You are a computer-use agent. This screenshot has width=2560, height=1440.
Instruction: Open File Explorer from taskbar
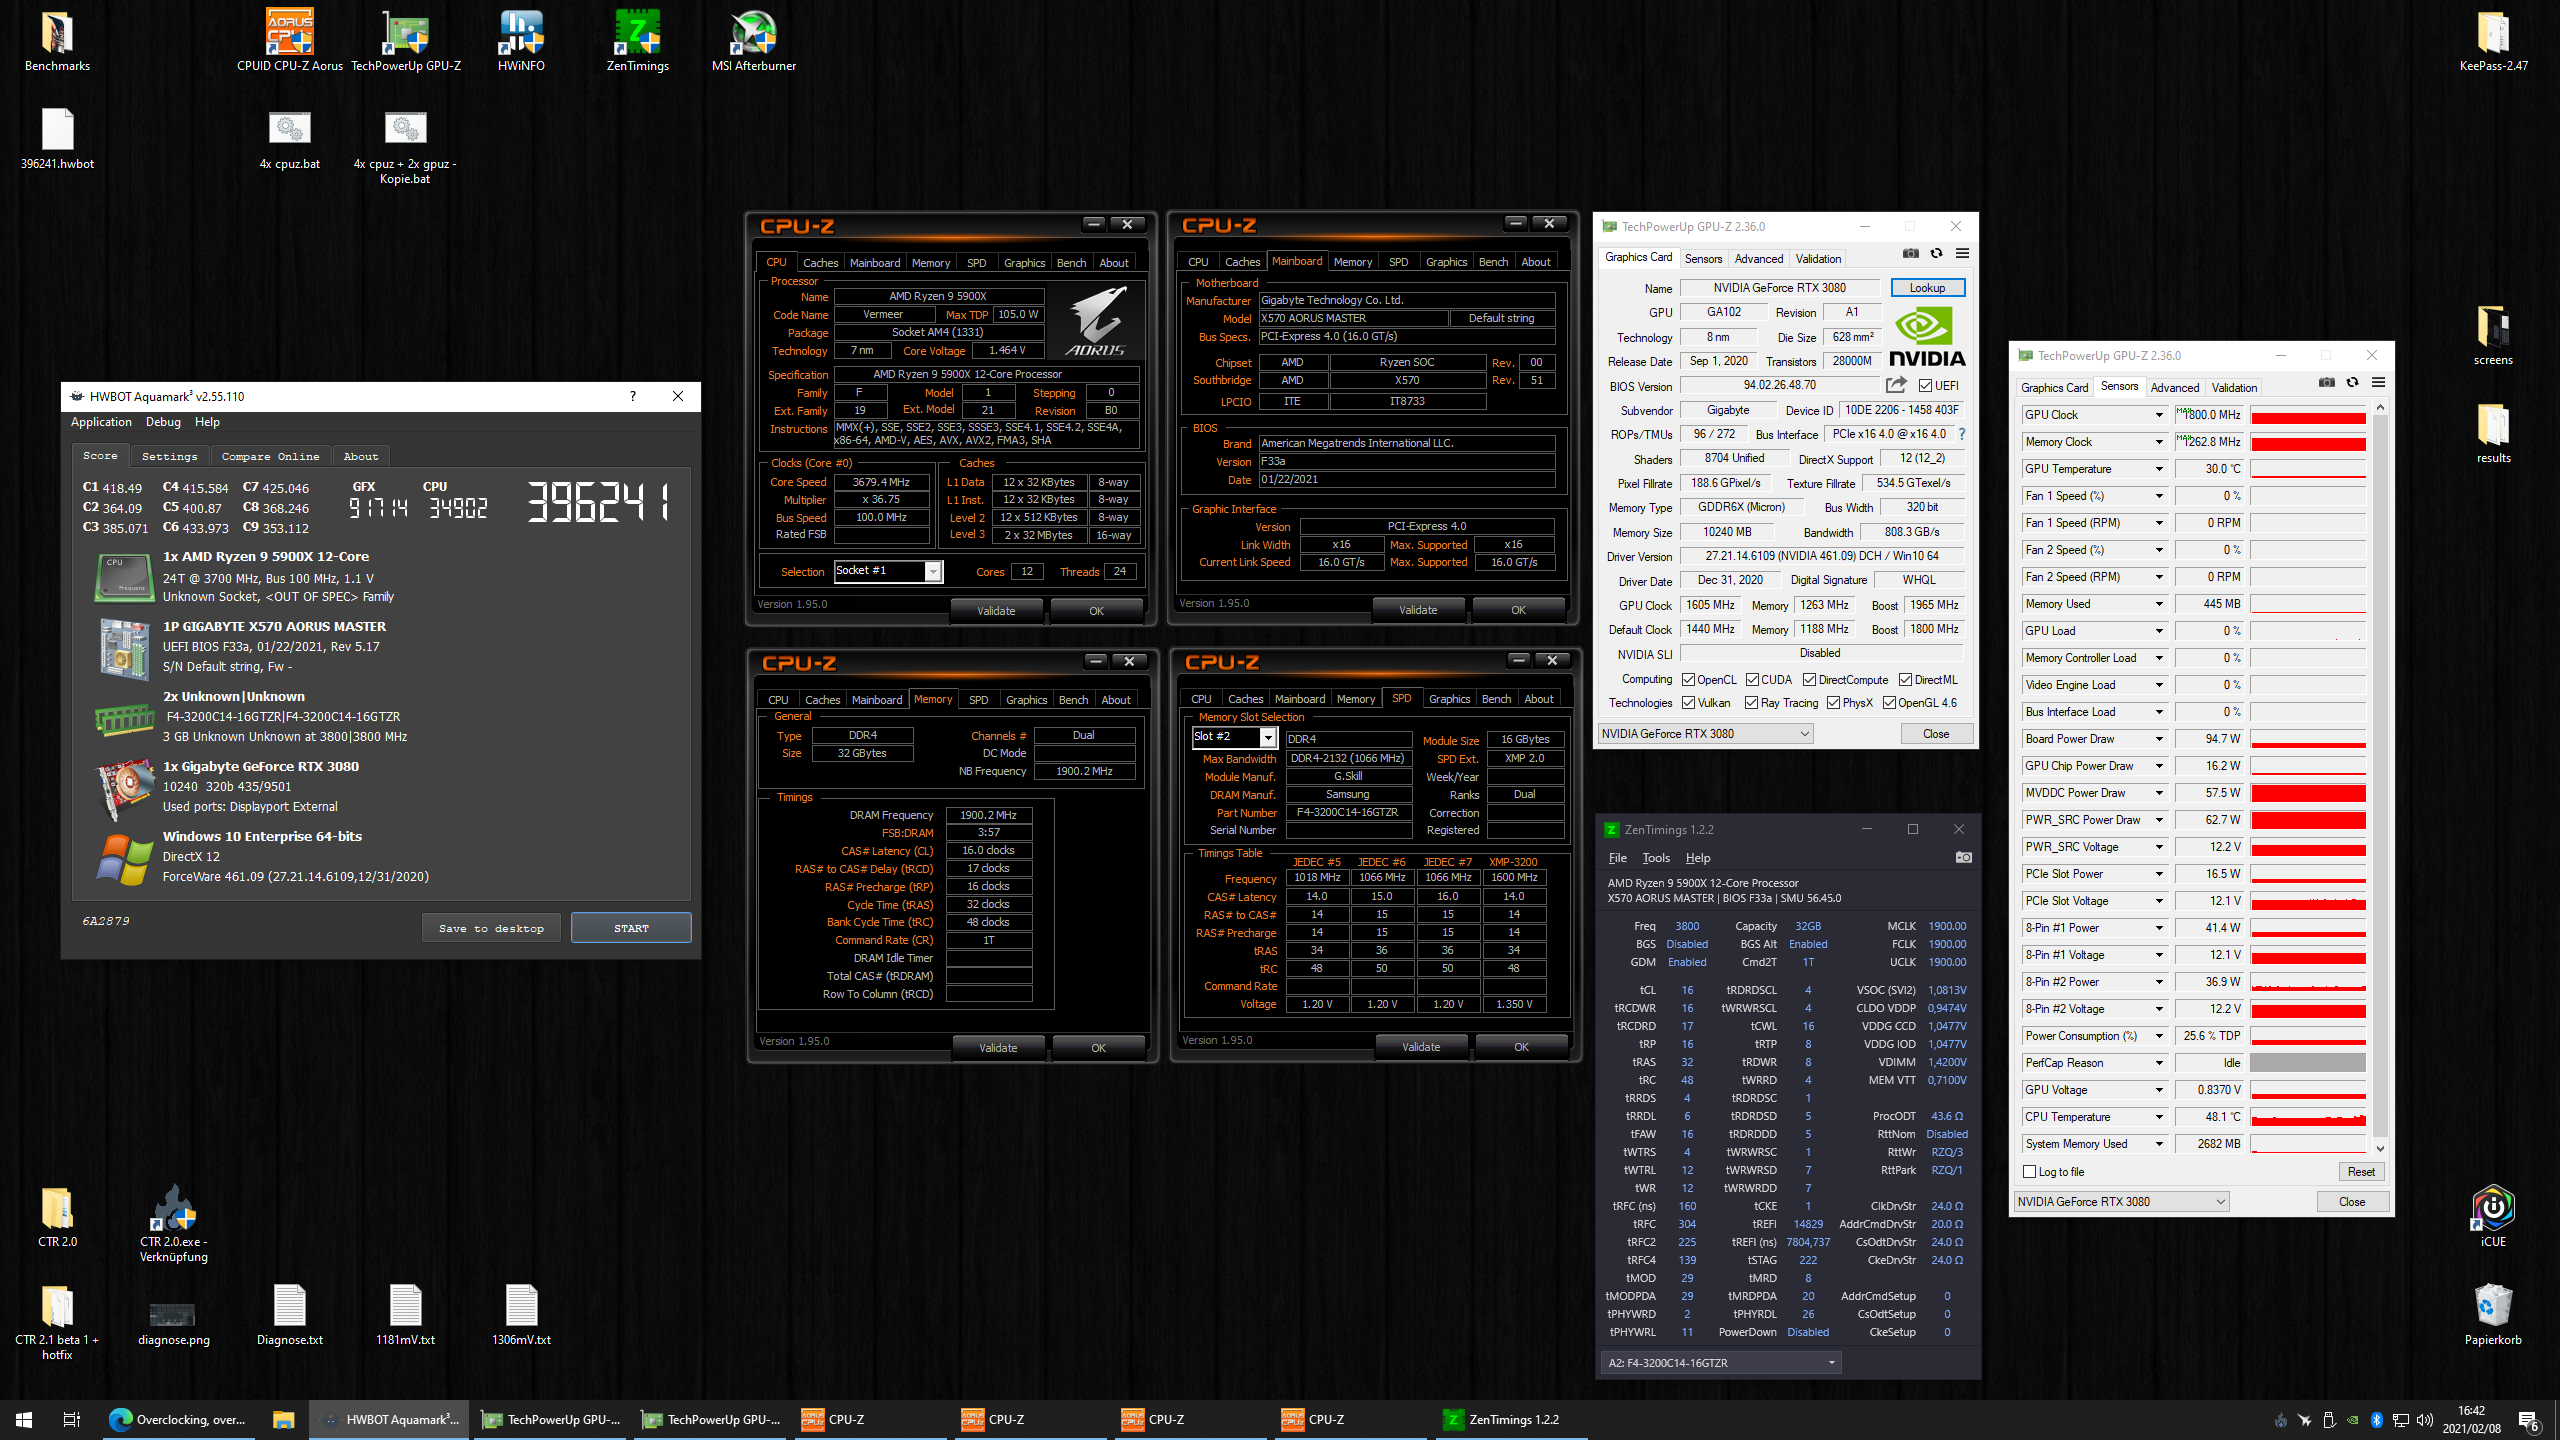click(x=283, y=1419)
